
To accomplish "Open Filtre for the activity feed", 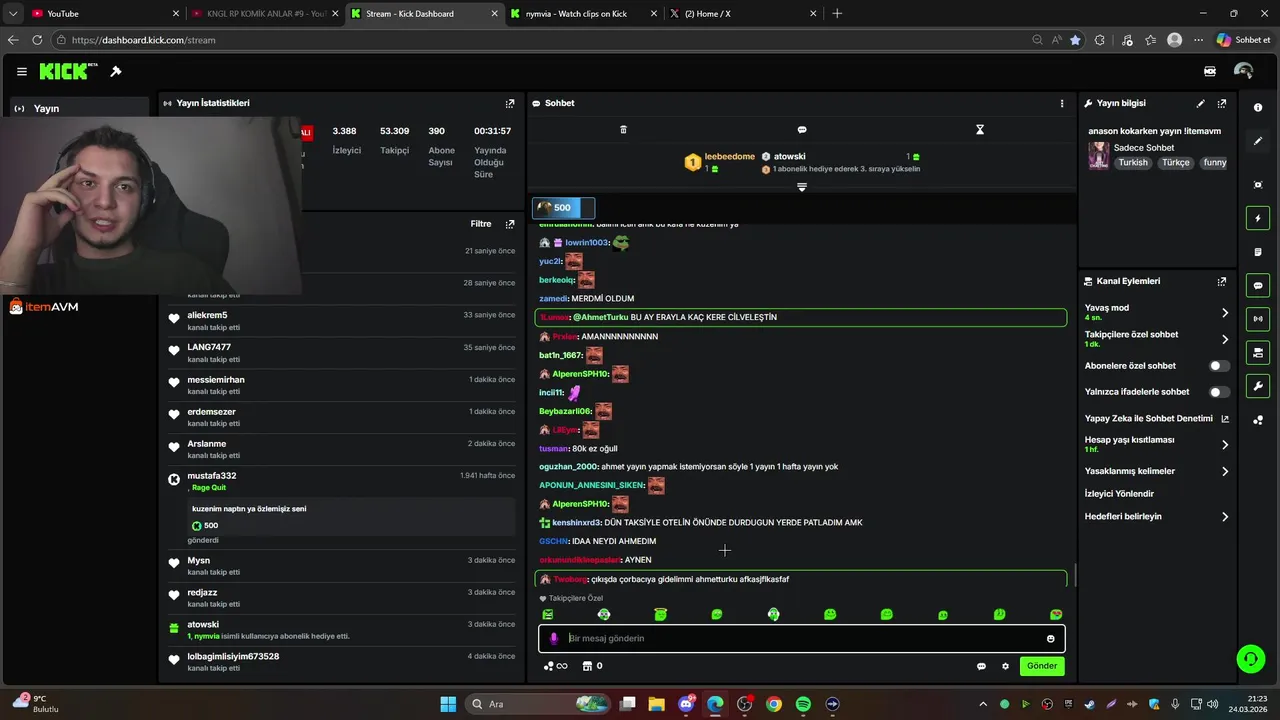I will [481, 224].
